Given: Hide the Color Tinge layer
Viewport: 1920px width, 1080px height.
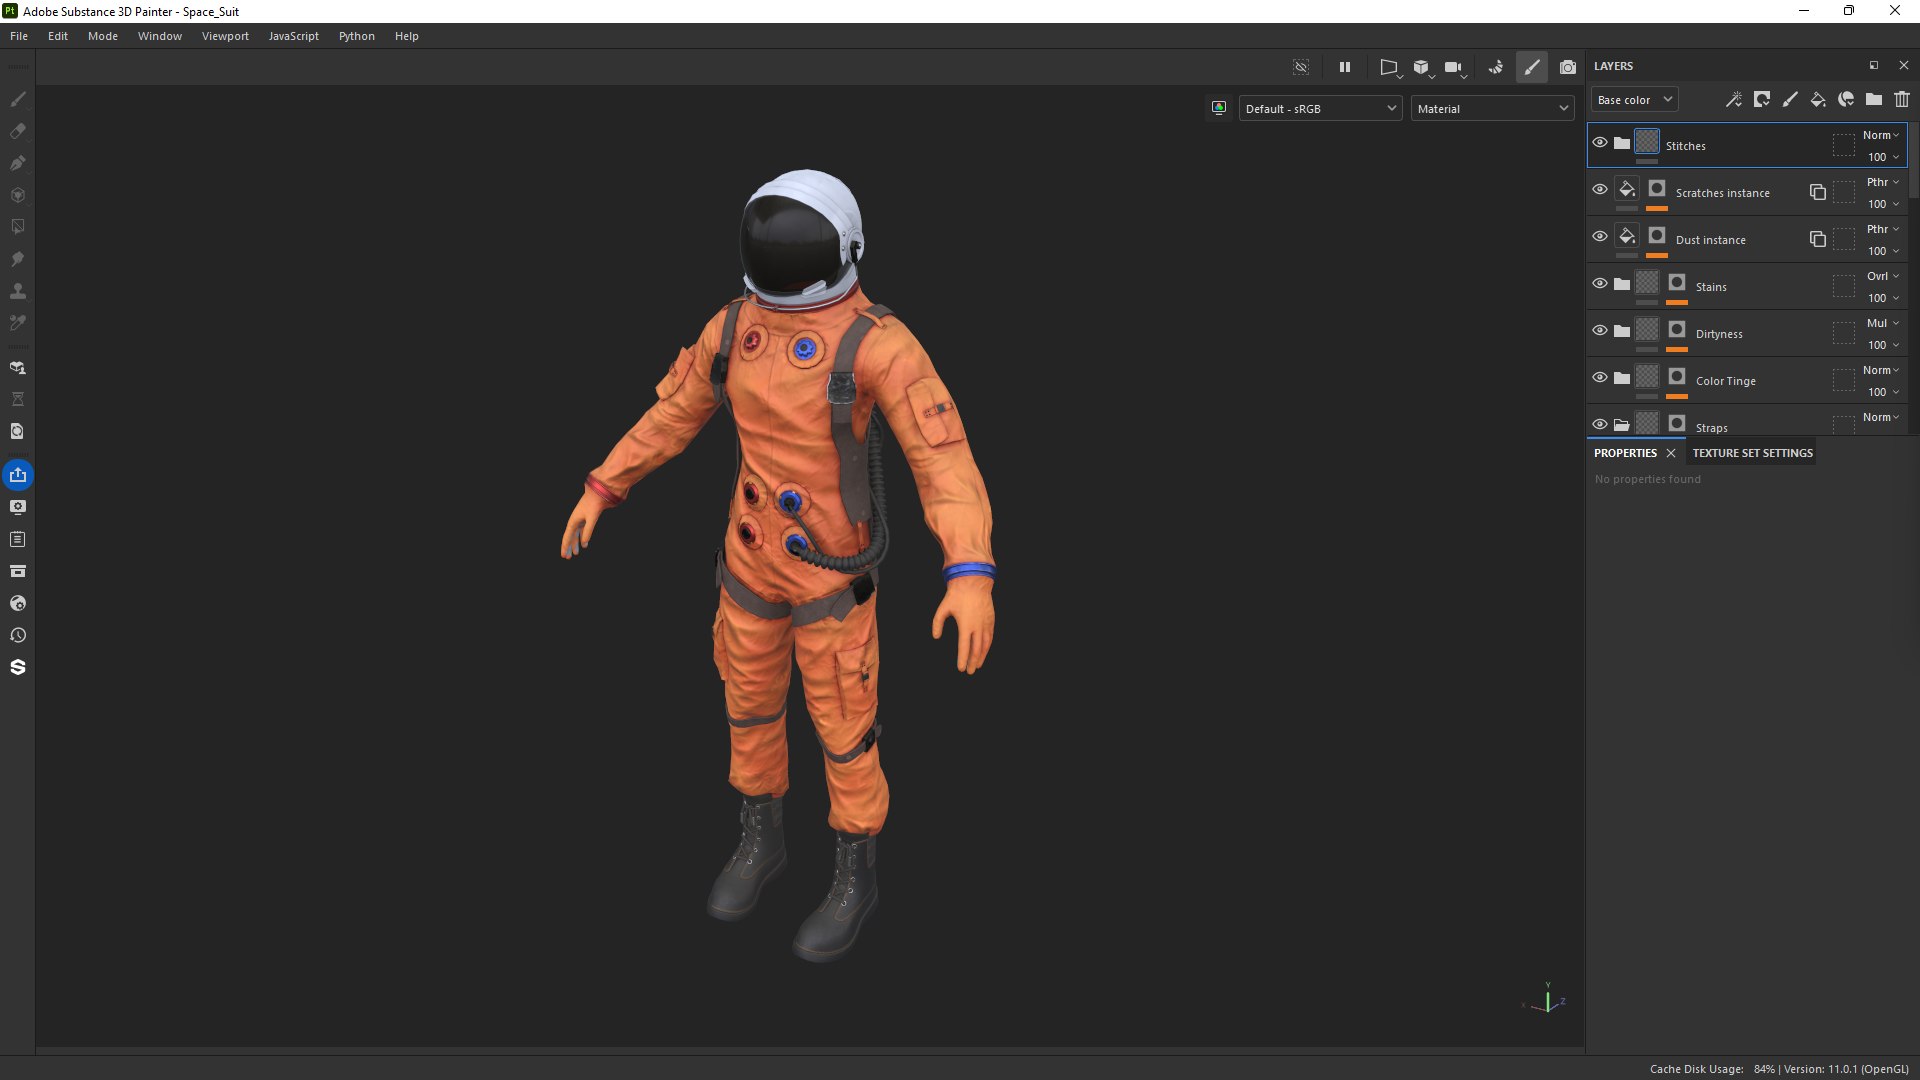Looking at the screenshot, I should 1600,377.
